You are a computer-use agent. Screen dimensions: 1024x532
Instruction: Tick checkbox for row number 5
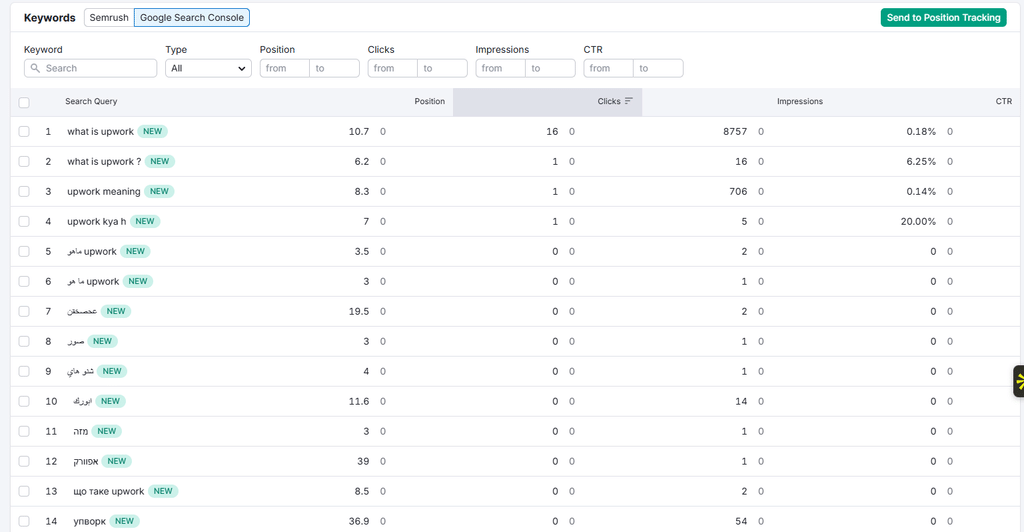(24, 251)
